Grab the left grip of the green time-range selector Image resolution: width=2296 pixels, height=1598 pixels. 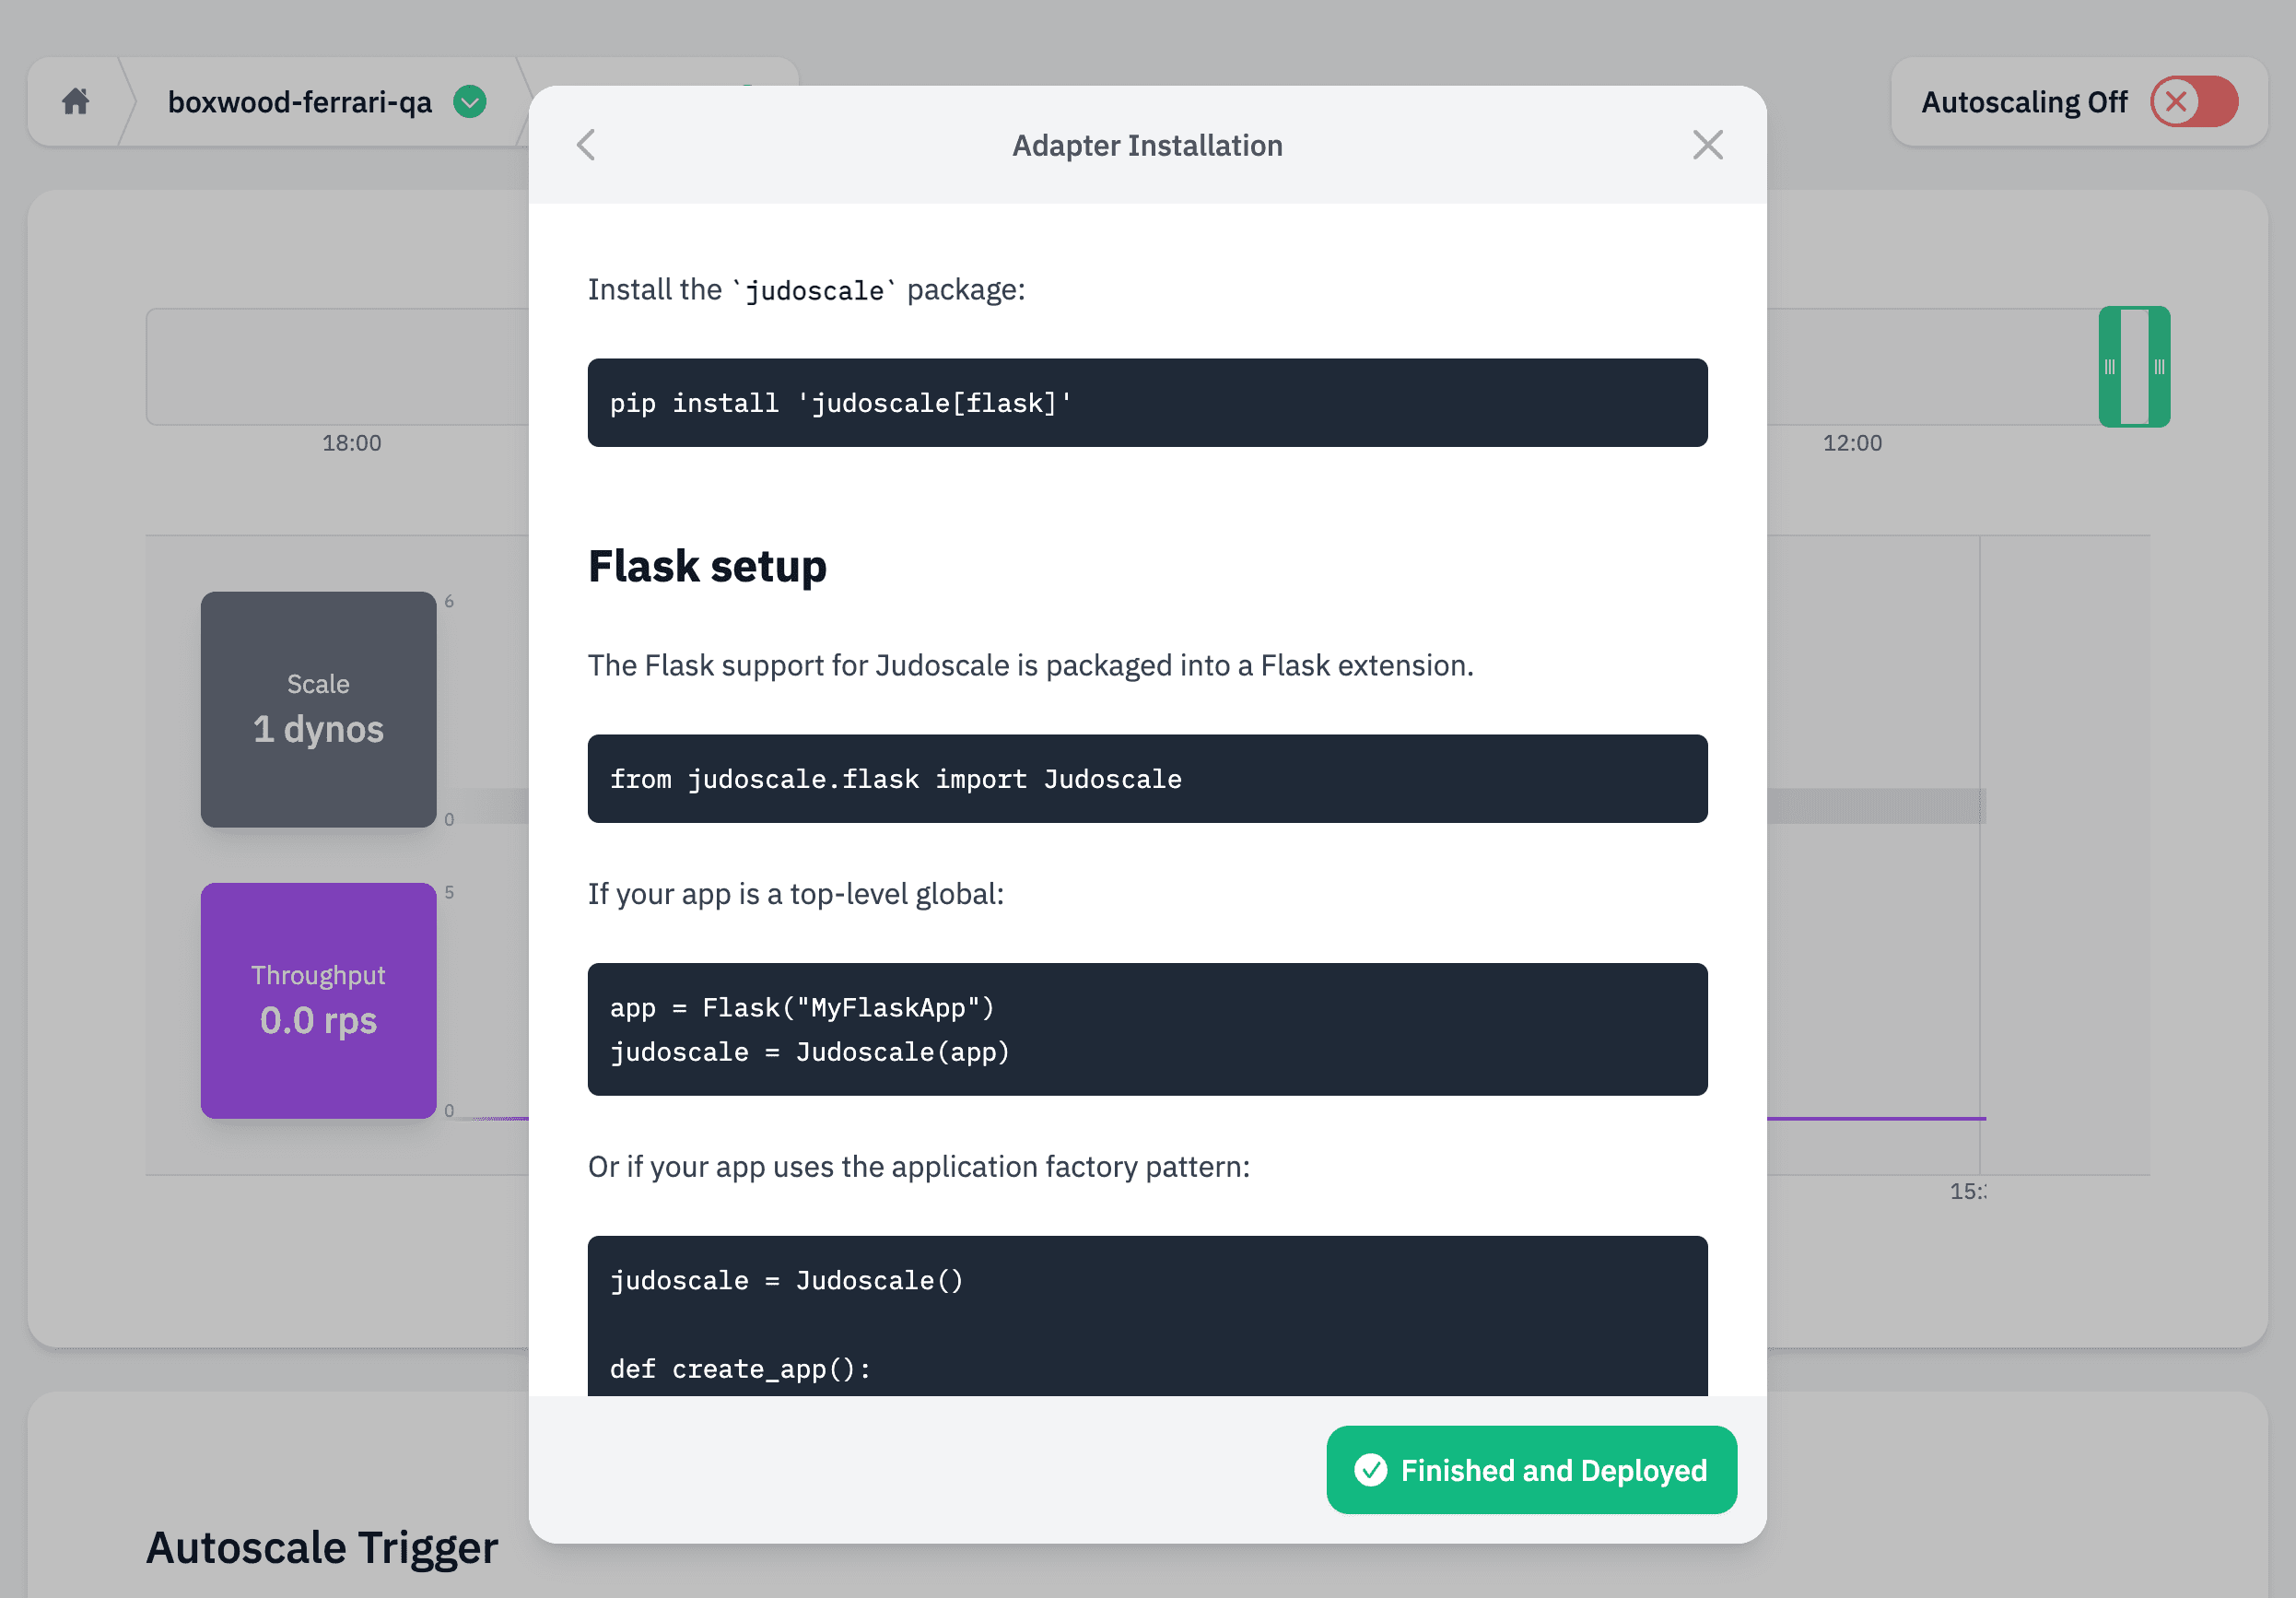2111,367
